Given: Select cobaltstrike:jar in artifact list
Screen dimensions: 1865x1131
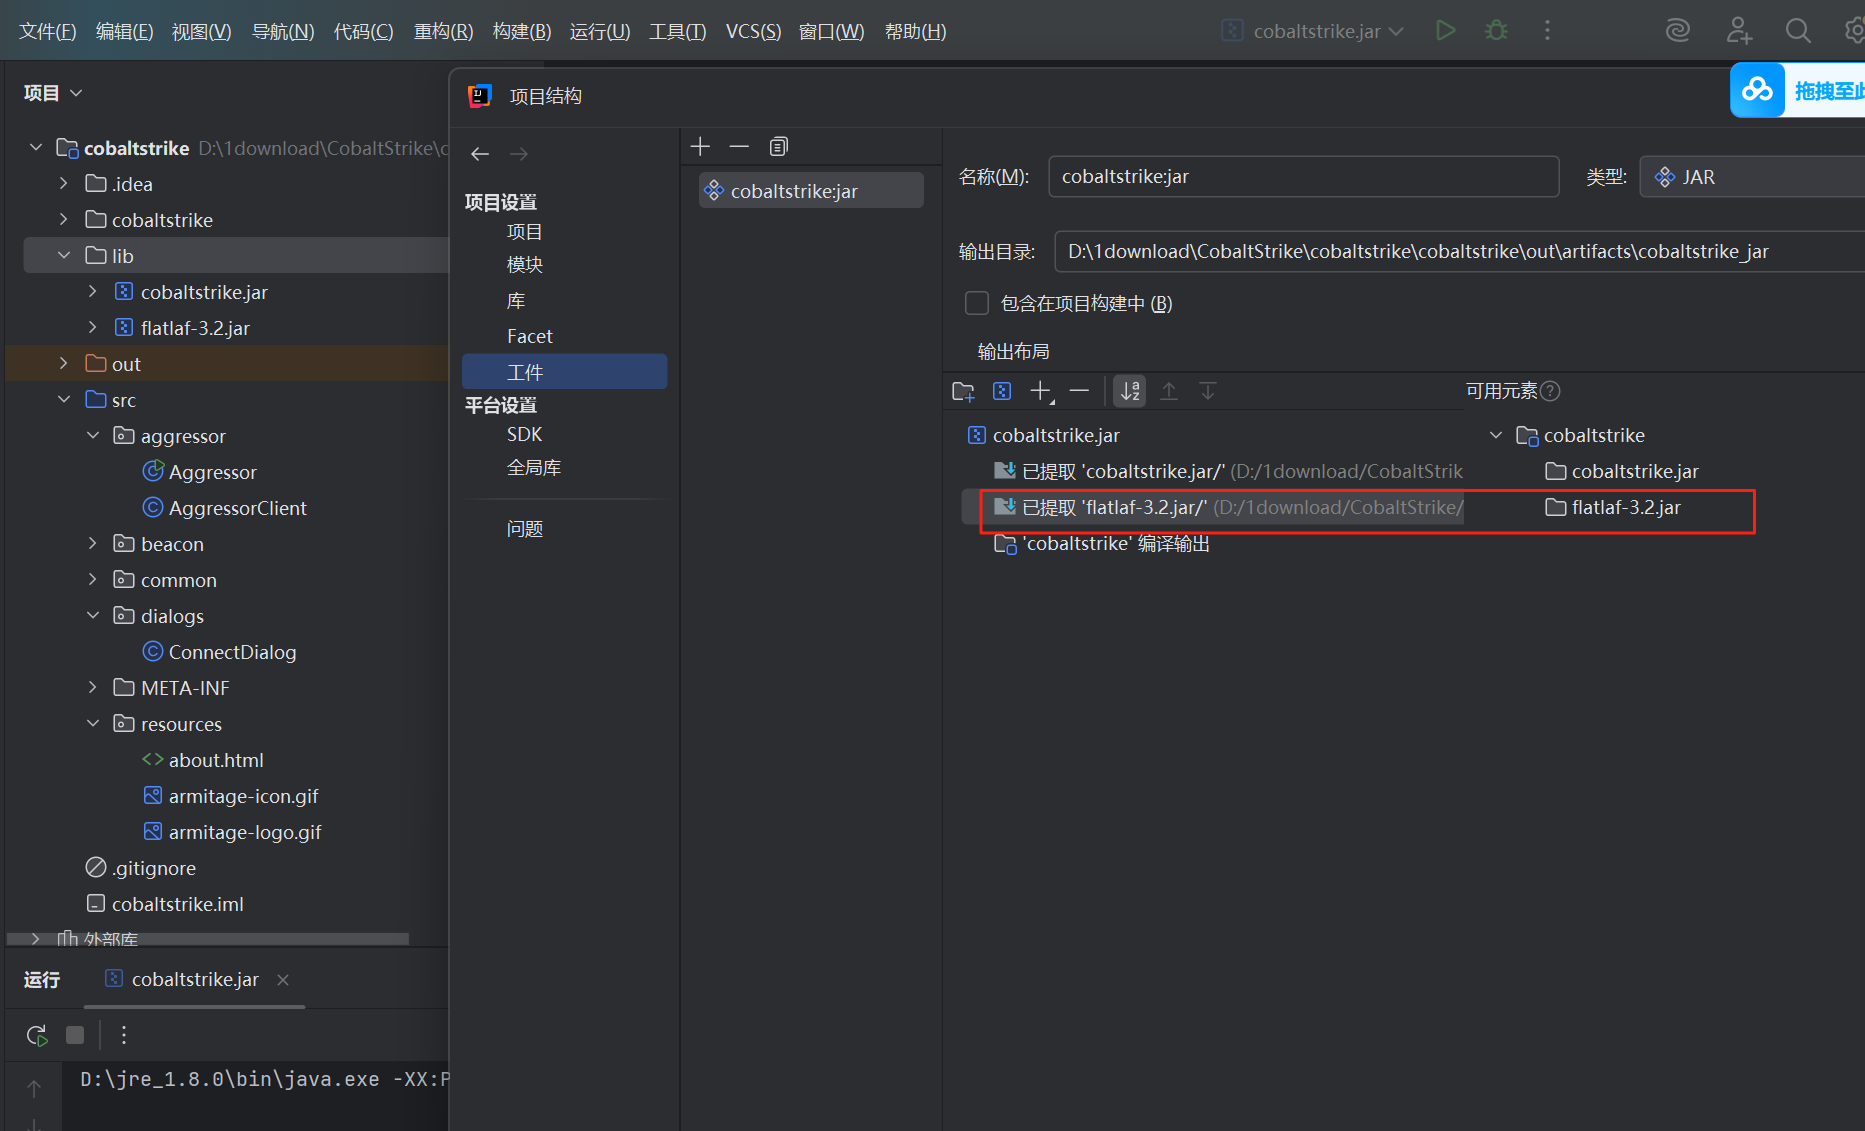Looking at the screenshot, I should 811,191.
